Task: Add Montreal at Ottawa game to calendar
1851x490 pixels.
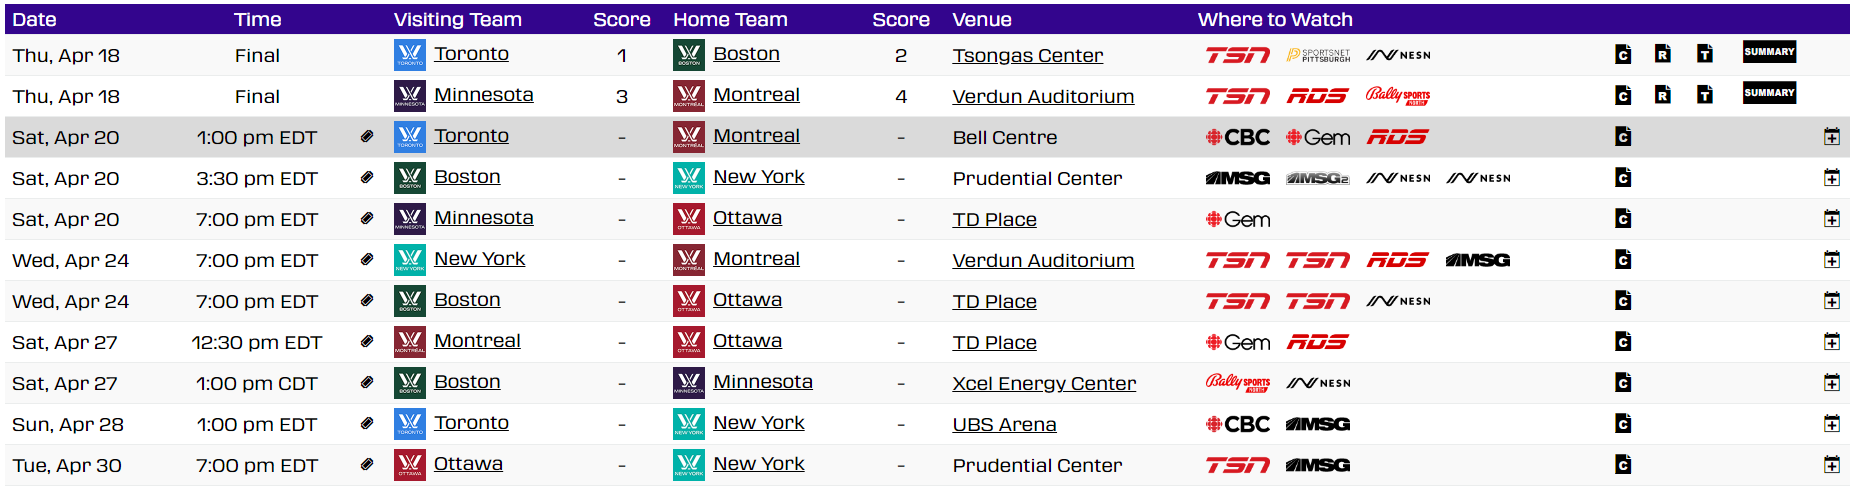Action: [x=1831, y=342]
